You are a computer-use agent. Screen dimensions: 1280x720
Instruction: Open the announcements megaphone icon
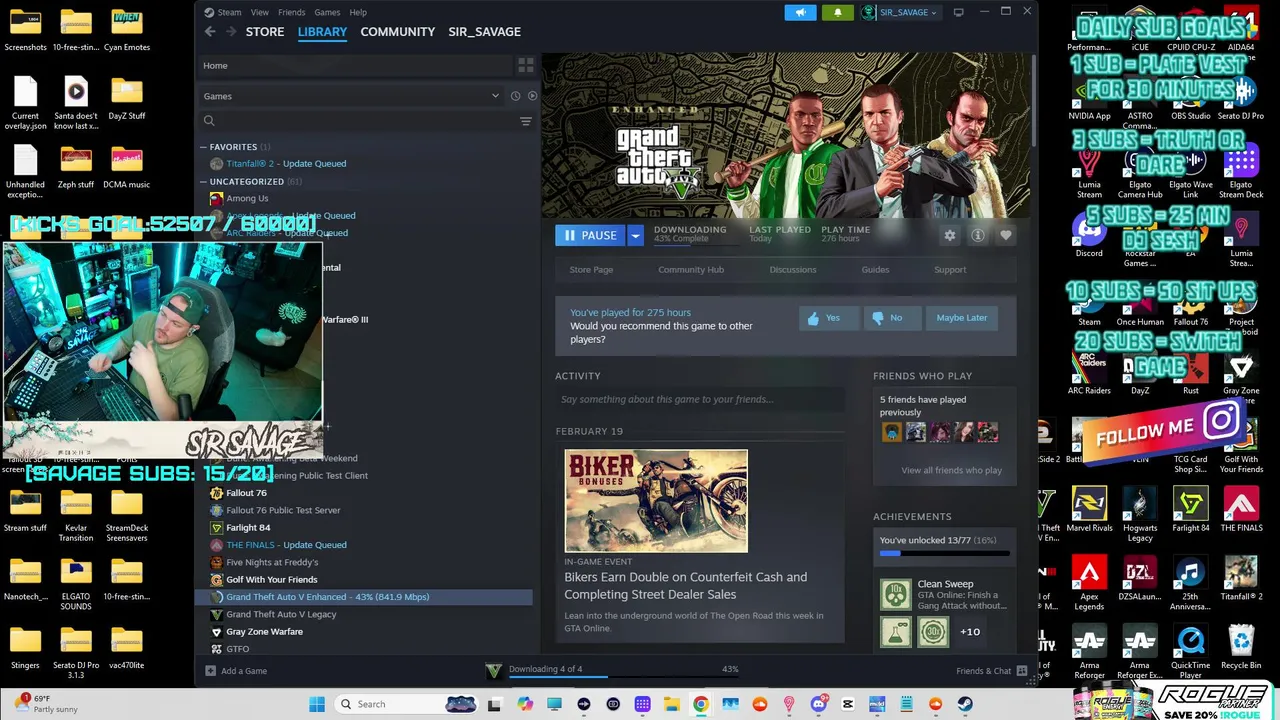[x=800, y=12]
